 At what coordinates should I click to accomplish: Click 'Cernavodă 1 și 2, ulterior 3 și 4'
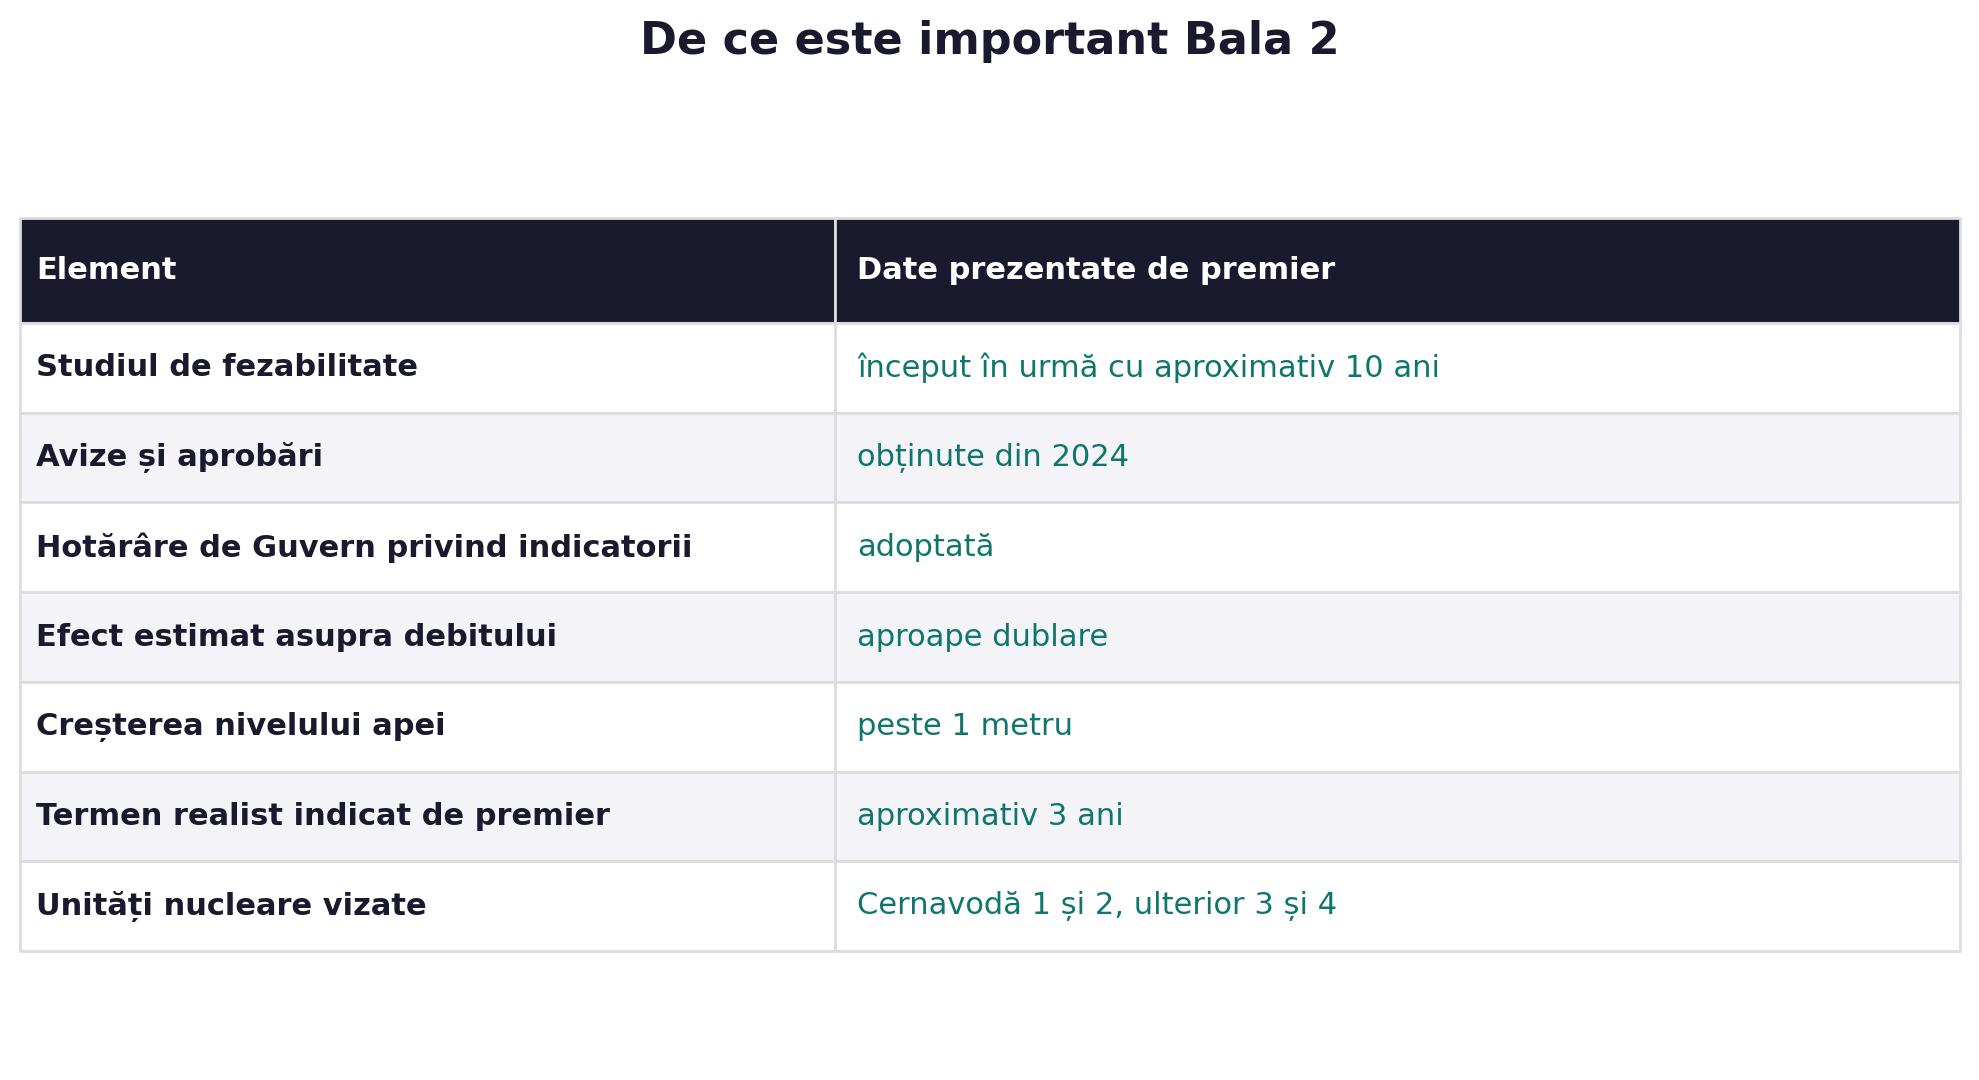point(1096,905)
